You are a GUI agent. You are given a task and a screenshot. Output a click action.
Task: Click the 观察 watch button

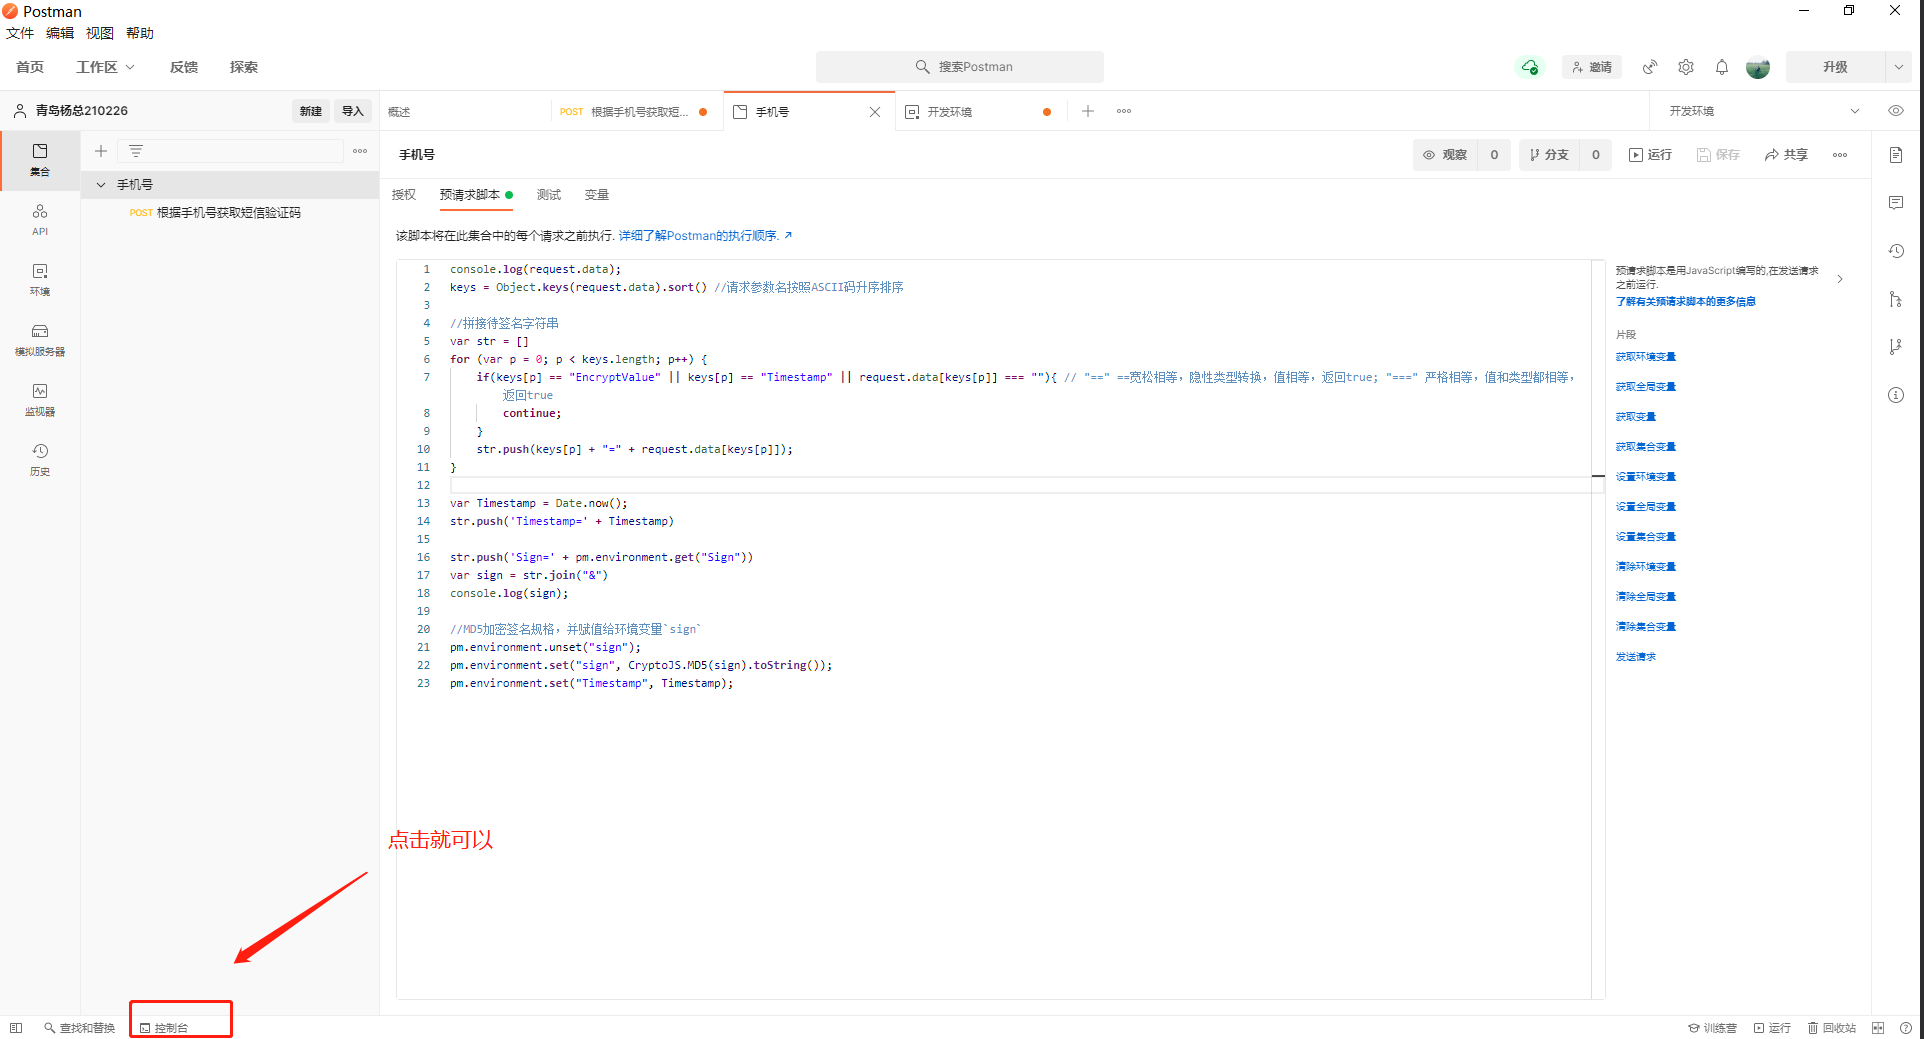pos(1445,155)
